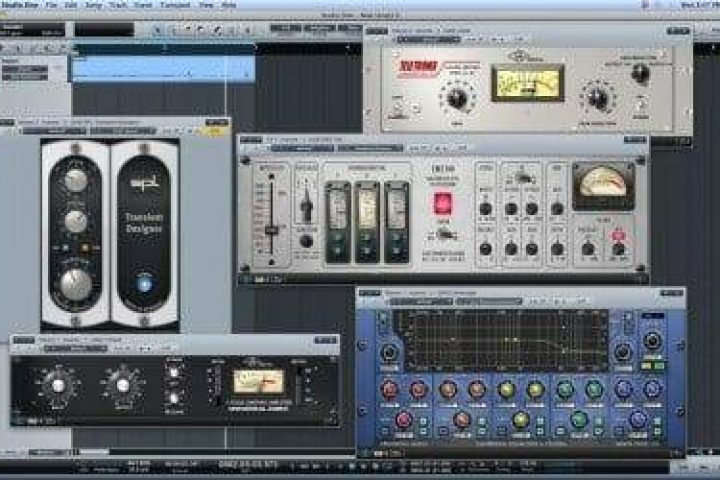The image size is (720, 480).
Task: Open the EMT 140 window preset dropdown
Action: pyautogui.click(x=302, y=148)
